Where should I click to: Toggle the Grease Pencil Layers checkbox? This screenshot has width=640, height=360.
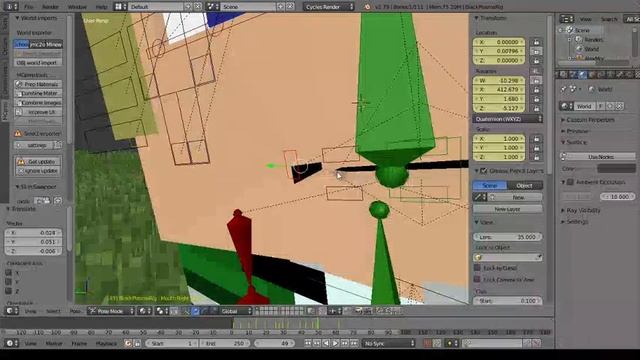(484, 171)
